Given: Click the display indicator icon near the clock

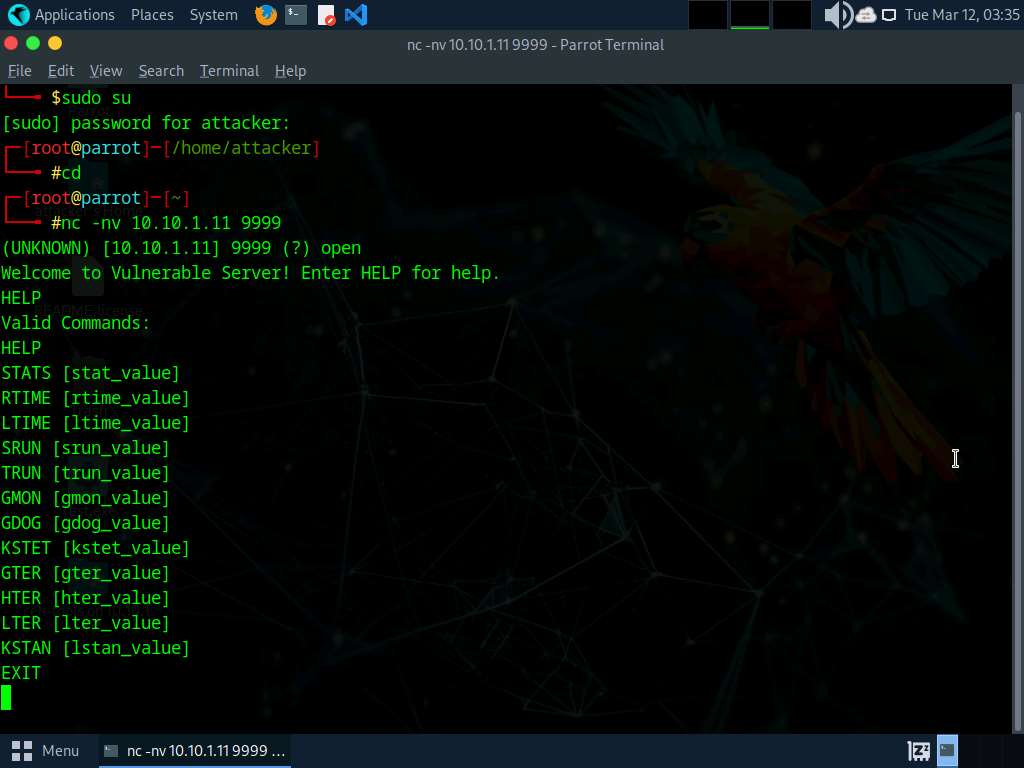Looking at the screenshot, I should pyautogui.click(x=889, y=15).
